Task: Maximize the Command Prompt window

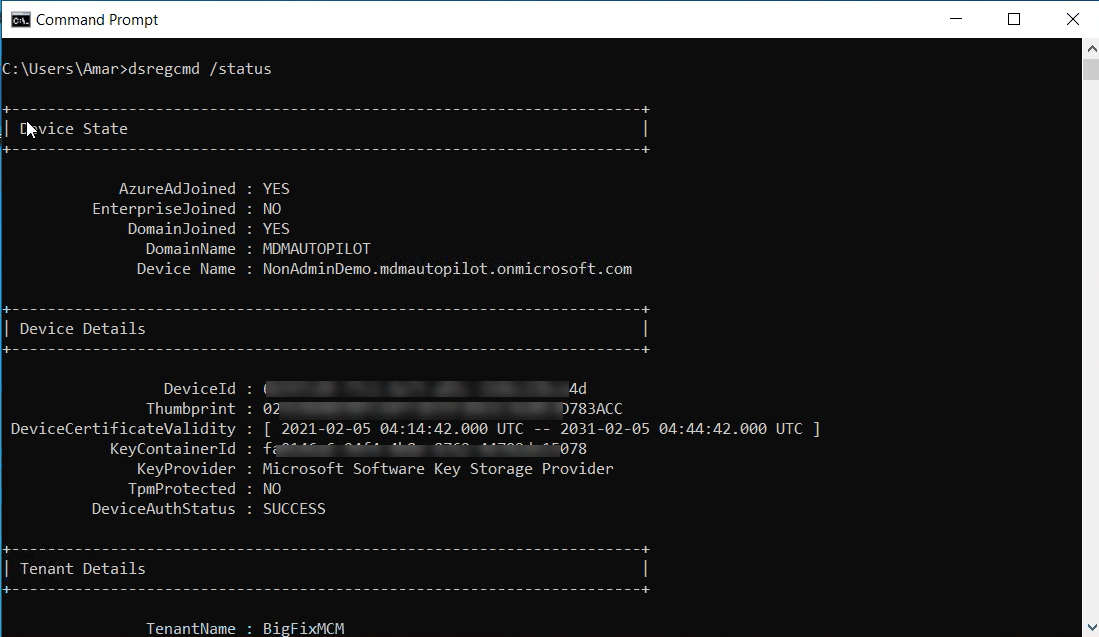Action: pos(1014,19)
